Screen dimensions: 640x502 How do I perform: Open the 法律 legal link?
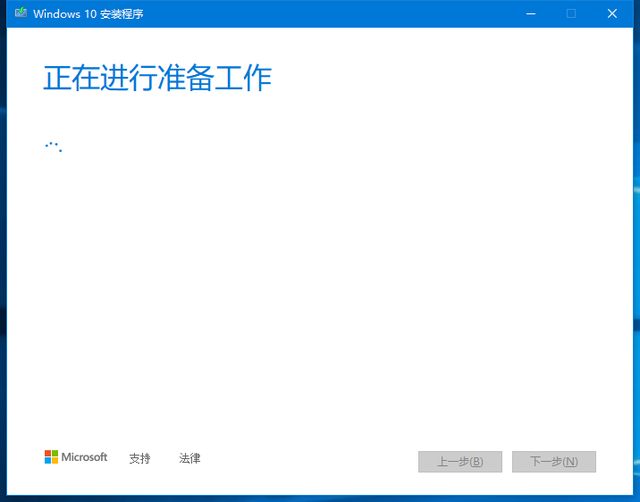(x=190, y=458)
